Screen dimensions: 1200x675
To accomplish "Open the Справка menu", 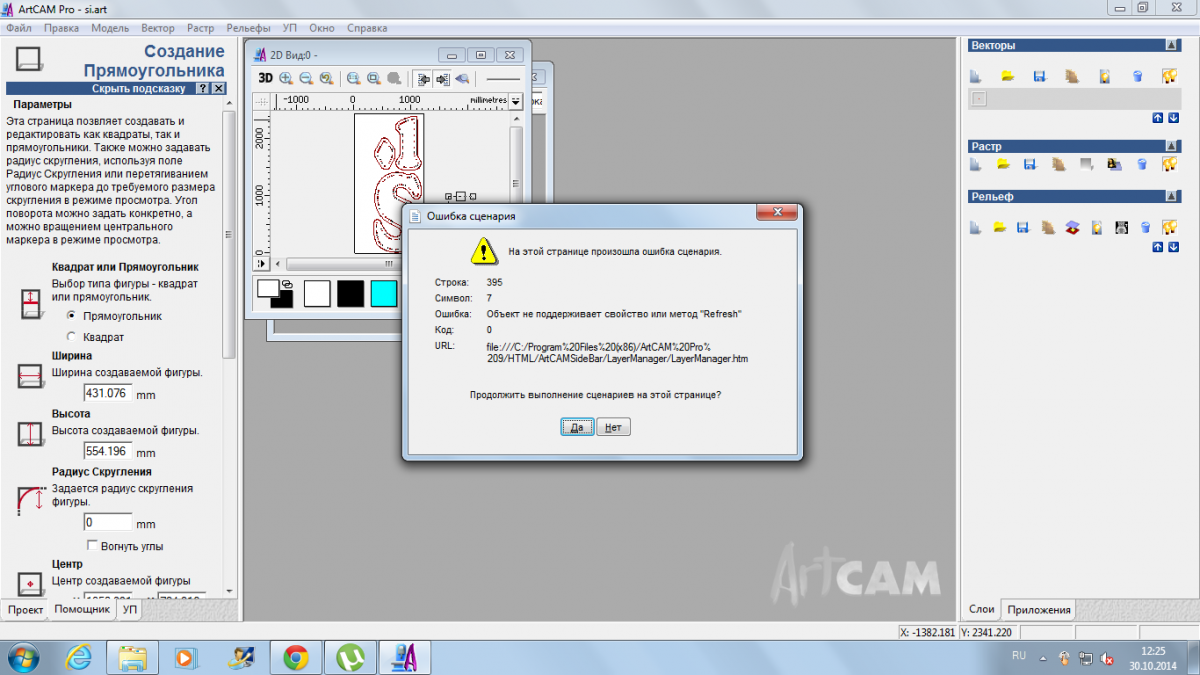I will (368, 28).
